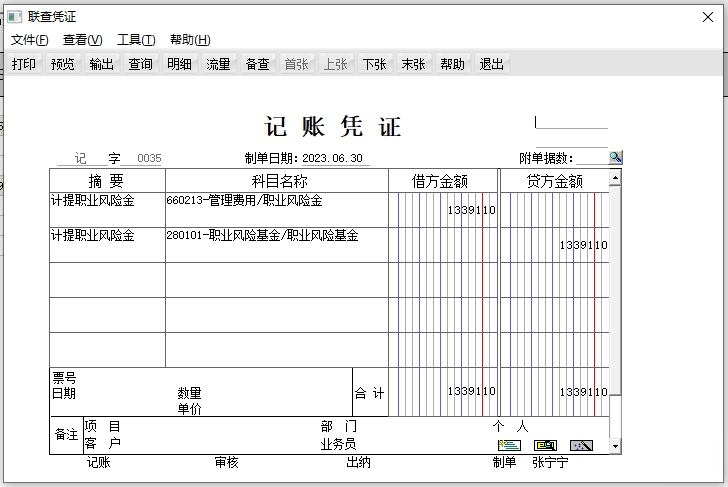Click the yellow-and-teal list icon below 个人
The width and height of the screenshot is (728, 487).
pyautogui.click(x=509, y=445)
